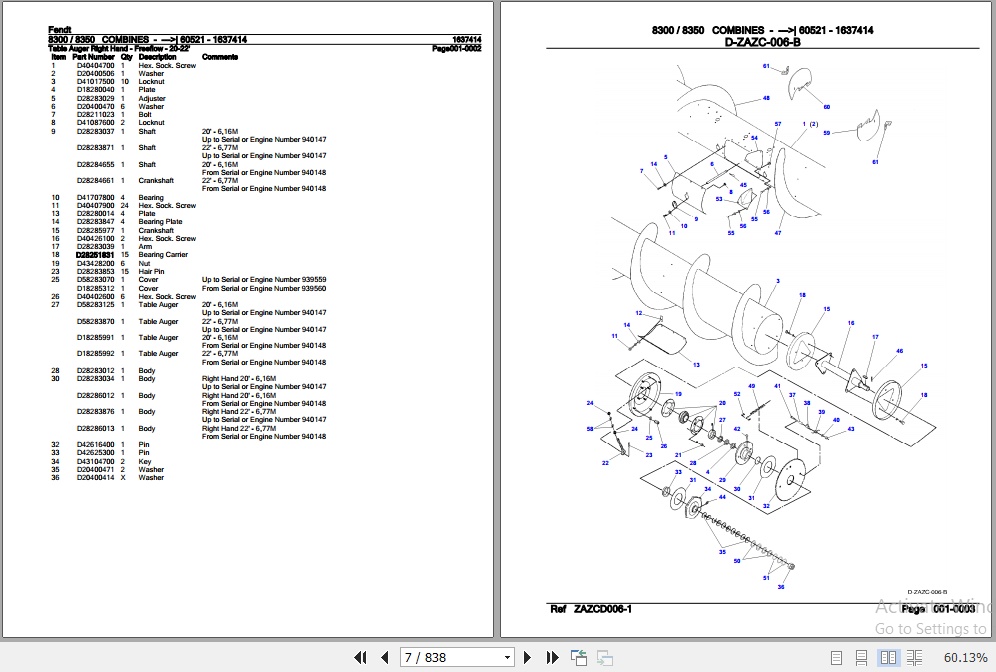This screenshot has width=996, height=672.
Task: Click the Locknut part number D41017500
Action: pyautogui.click(x=95, y=81)
